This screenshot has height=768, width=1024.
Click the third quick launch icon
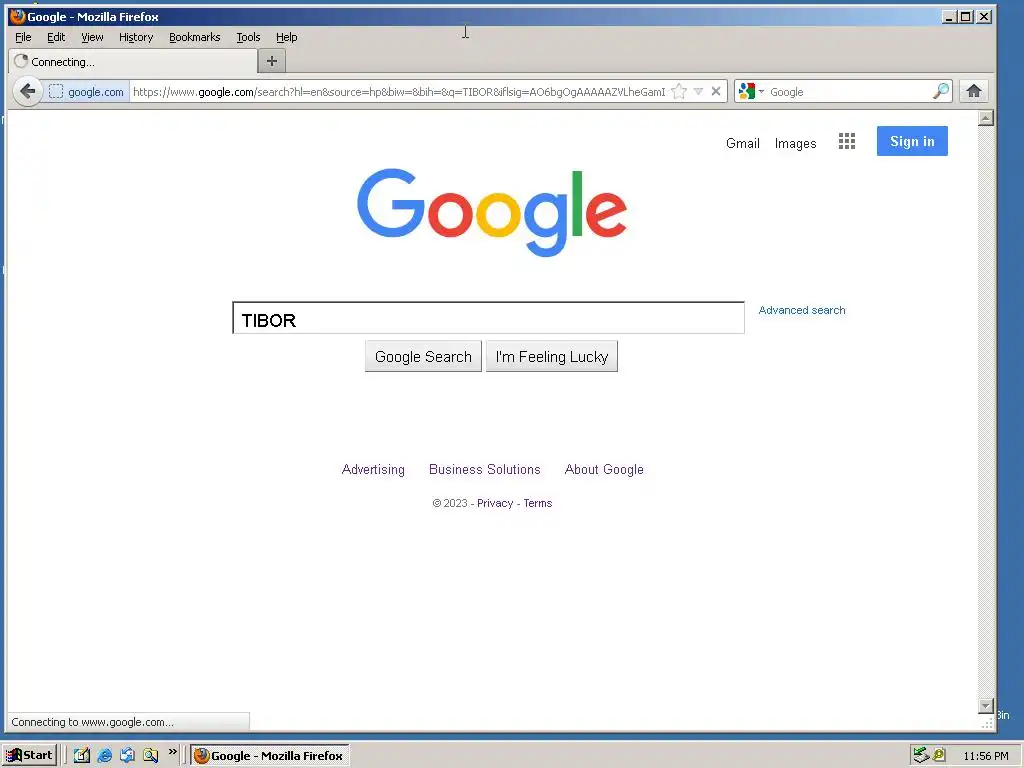tap(127, 756)
